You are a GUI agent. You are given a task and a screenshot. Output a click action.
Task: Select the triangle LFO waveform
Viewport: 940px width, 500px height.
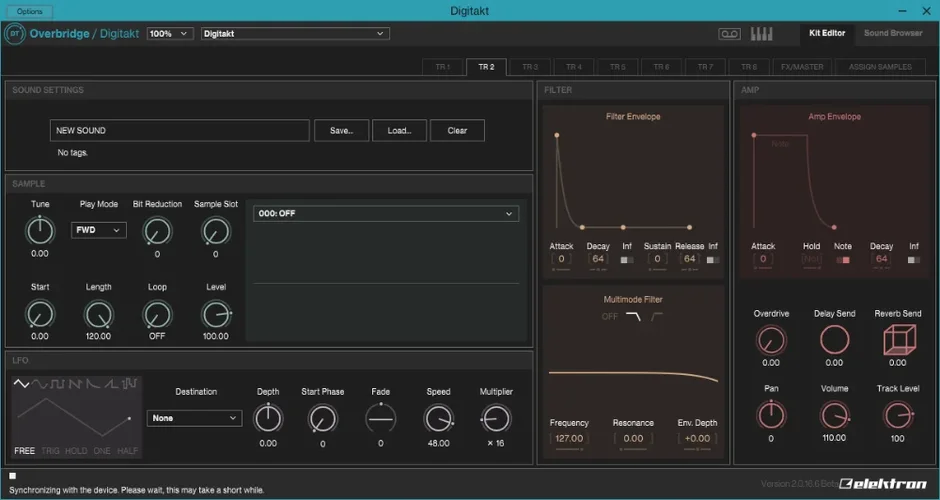tap(21, 384)
